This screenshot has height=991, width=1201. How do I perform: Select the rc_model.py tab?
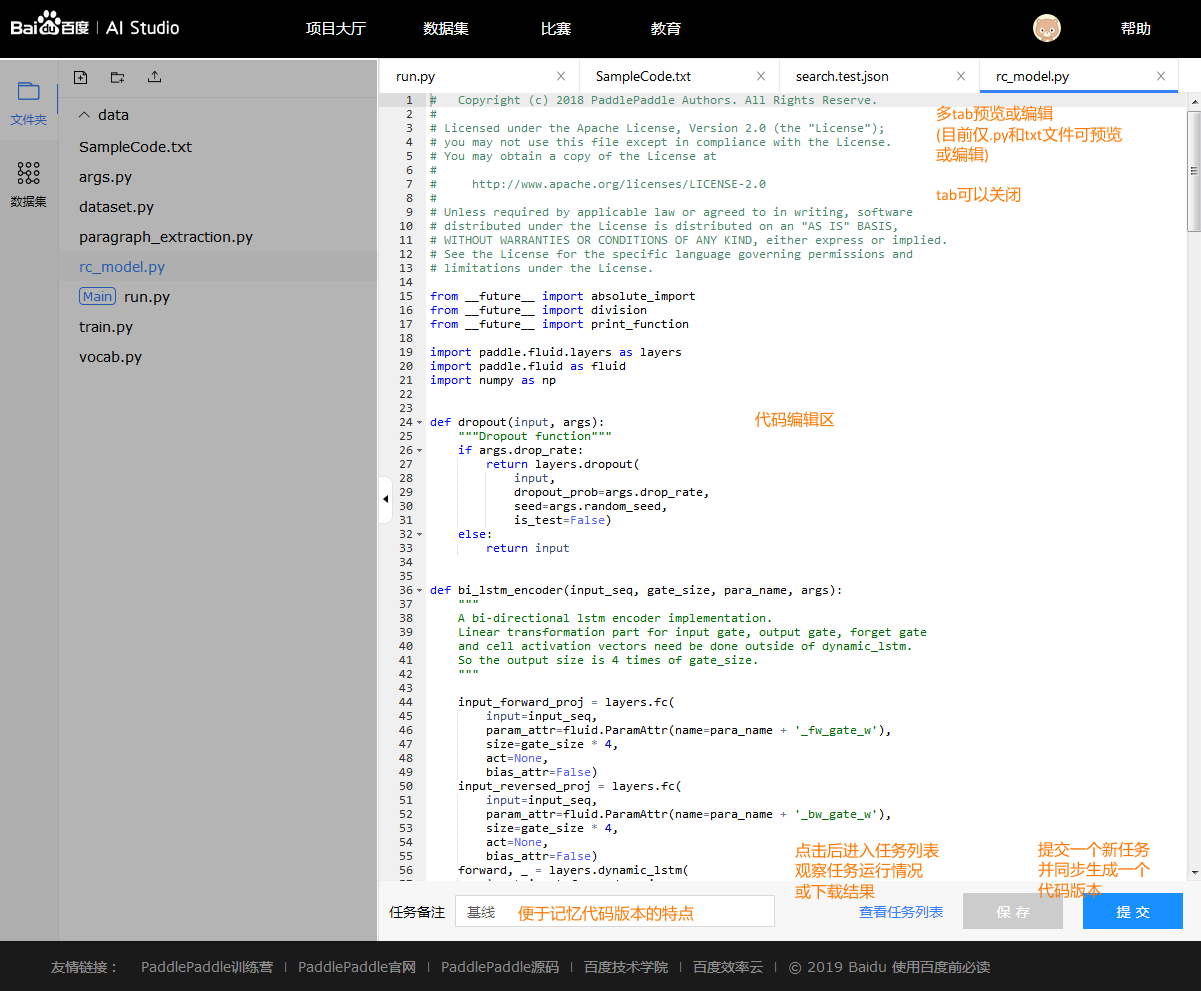[1032, 76]
